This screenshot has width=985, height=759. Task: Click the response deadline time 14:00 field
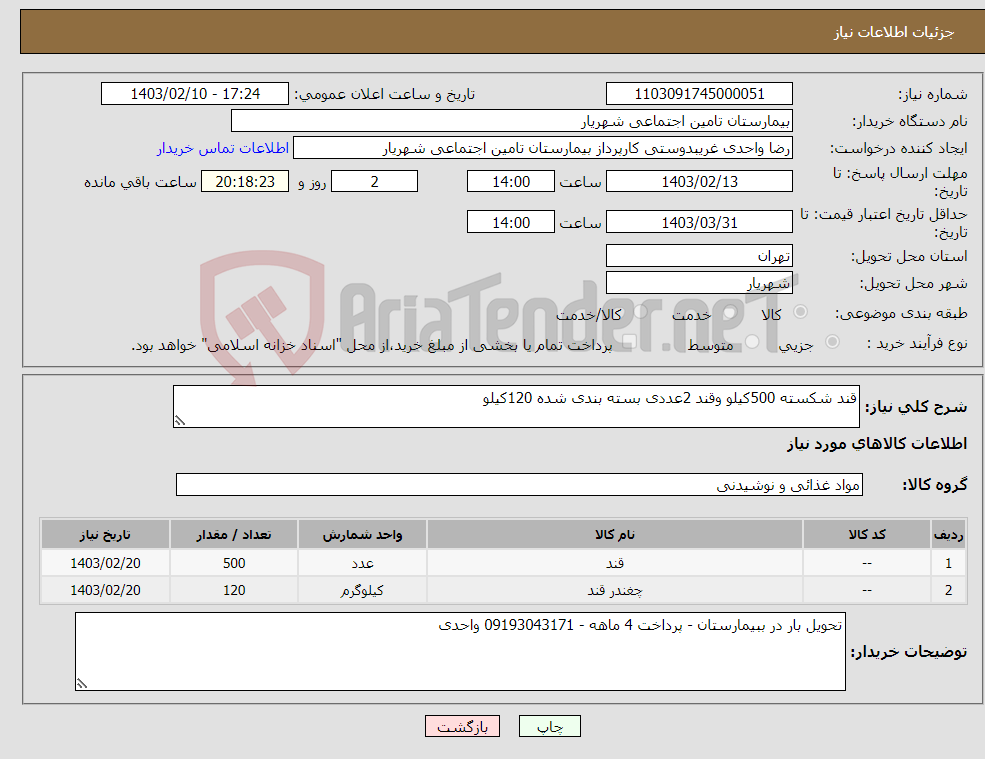[x=511, y=182]
